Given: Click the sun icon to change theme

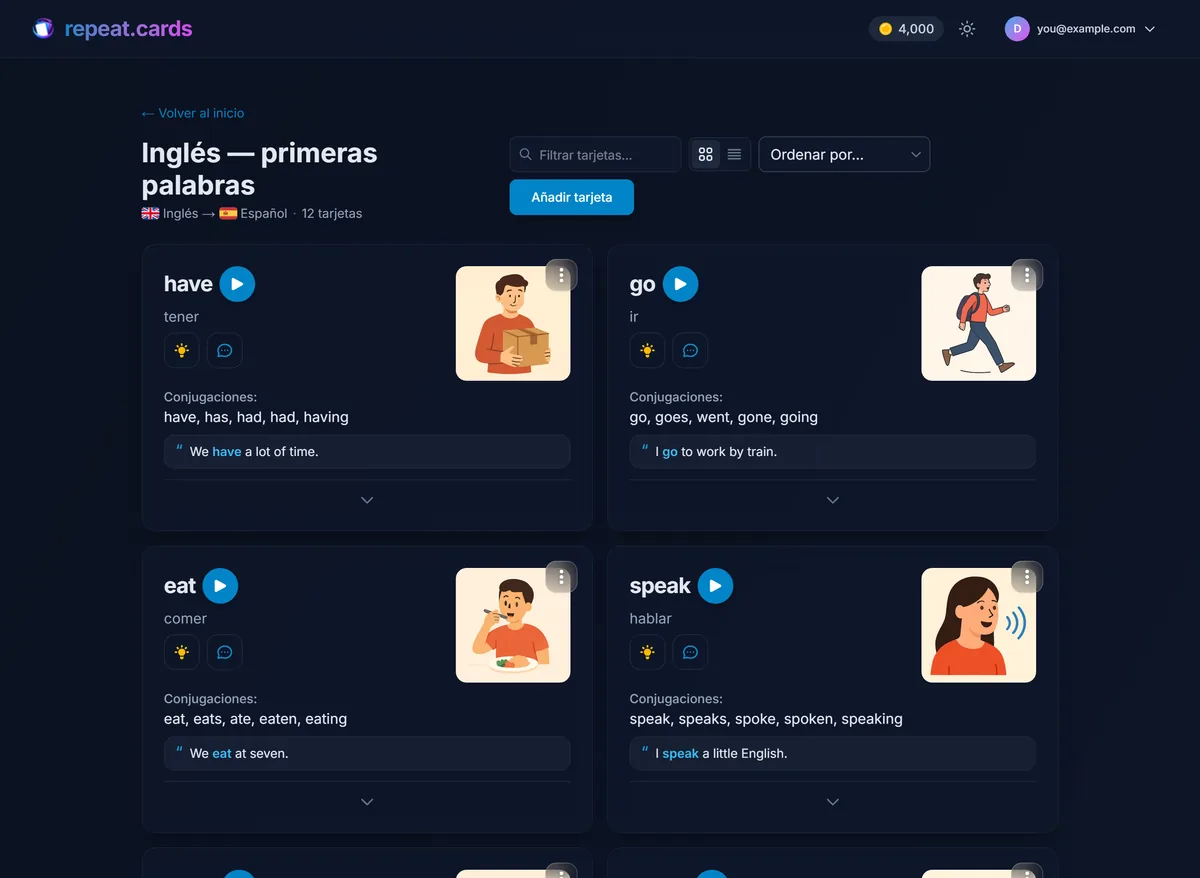Looking at the screenshot, I should tap(967, 29).
